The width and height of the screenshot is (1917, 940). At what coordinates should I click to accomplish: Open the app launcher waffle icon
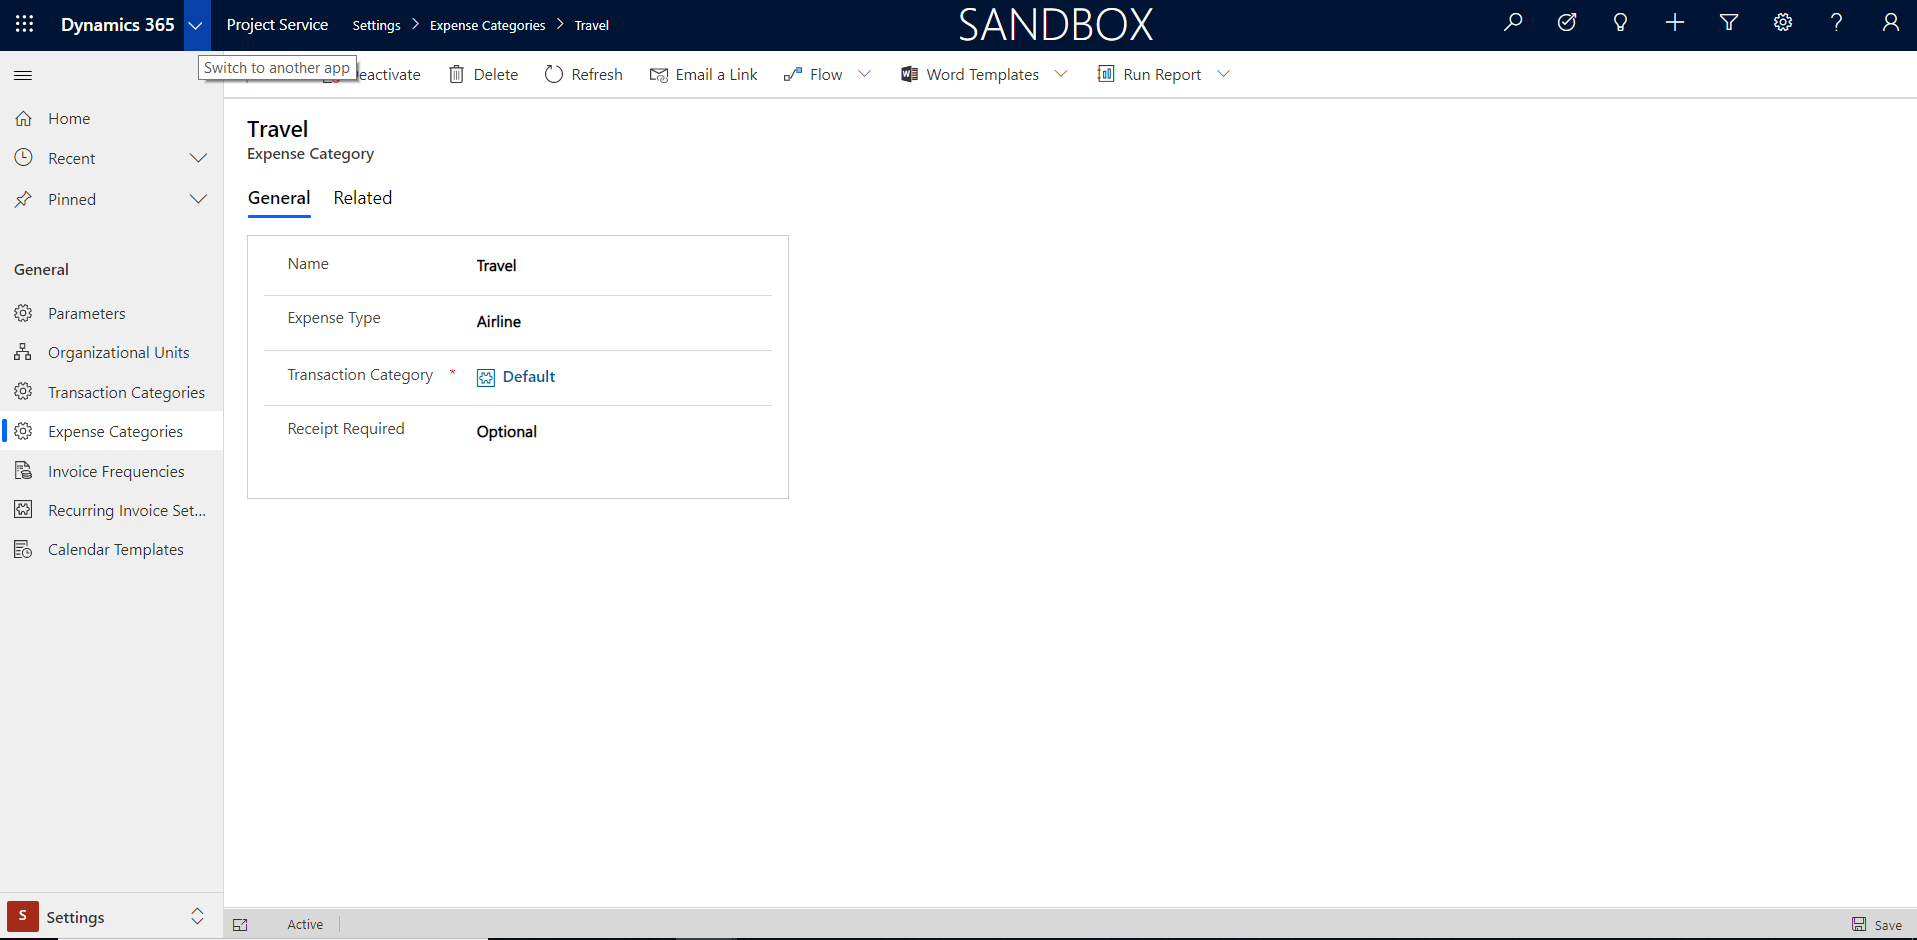click(x=25, y=24)
